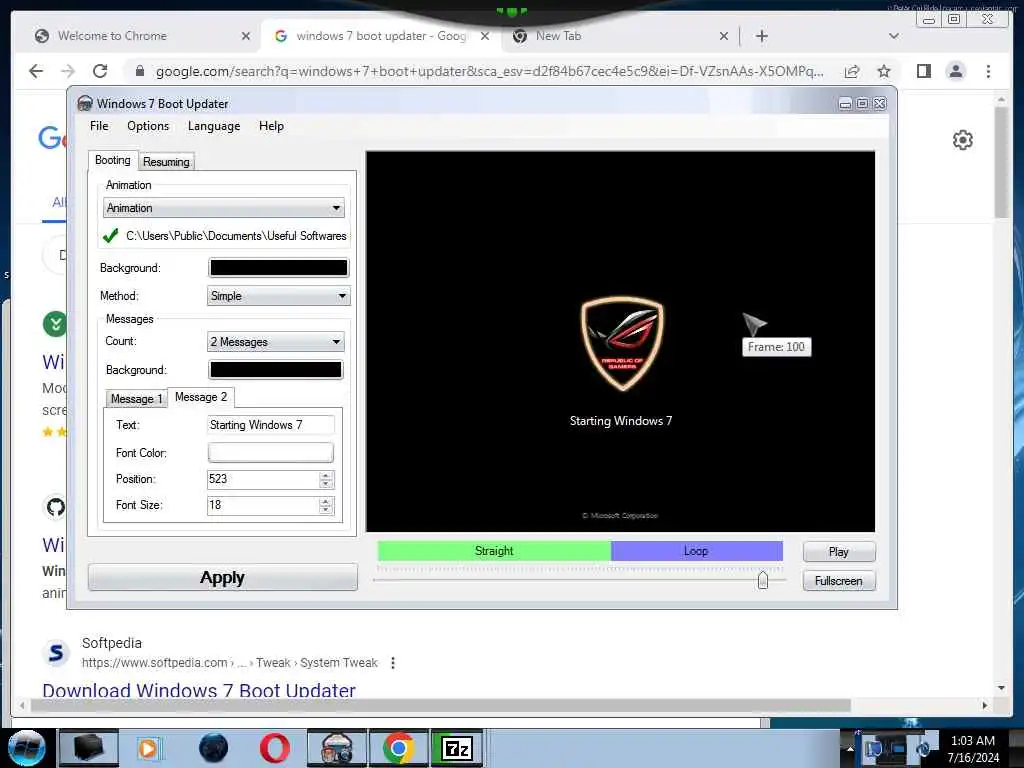1024x768 pixels.
Task: Bookmark this page with the star
Action: click(x=884, y=71)
